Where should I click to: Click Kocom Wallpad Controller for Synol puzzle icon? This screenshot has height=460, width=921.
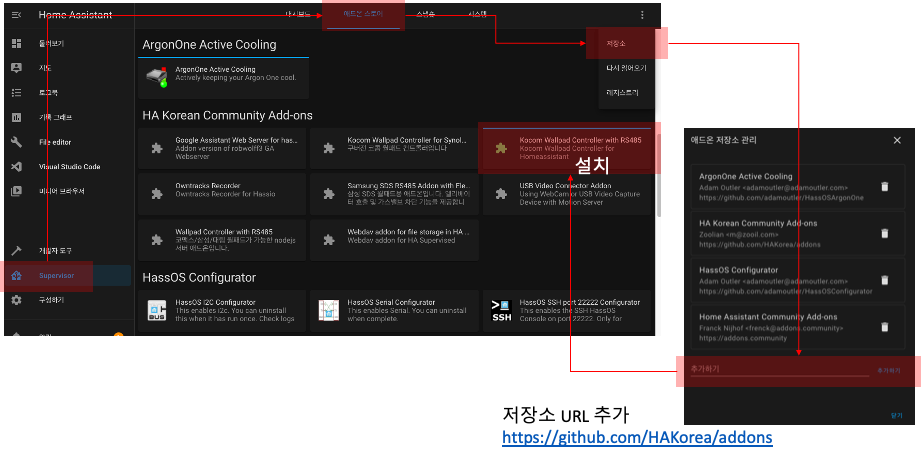[x=329, y=148]
